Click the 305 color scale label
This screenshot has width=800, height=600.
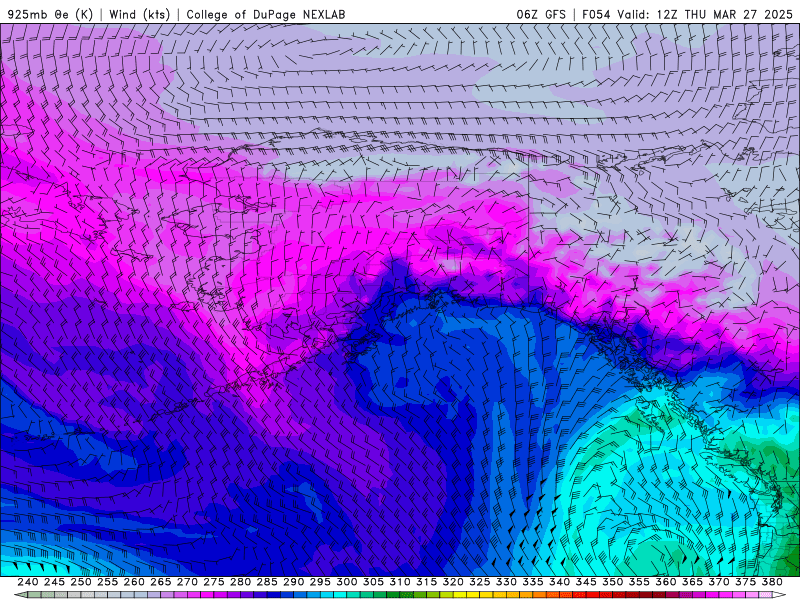pyautogui.click(x=373, y=582)
